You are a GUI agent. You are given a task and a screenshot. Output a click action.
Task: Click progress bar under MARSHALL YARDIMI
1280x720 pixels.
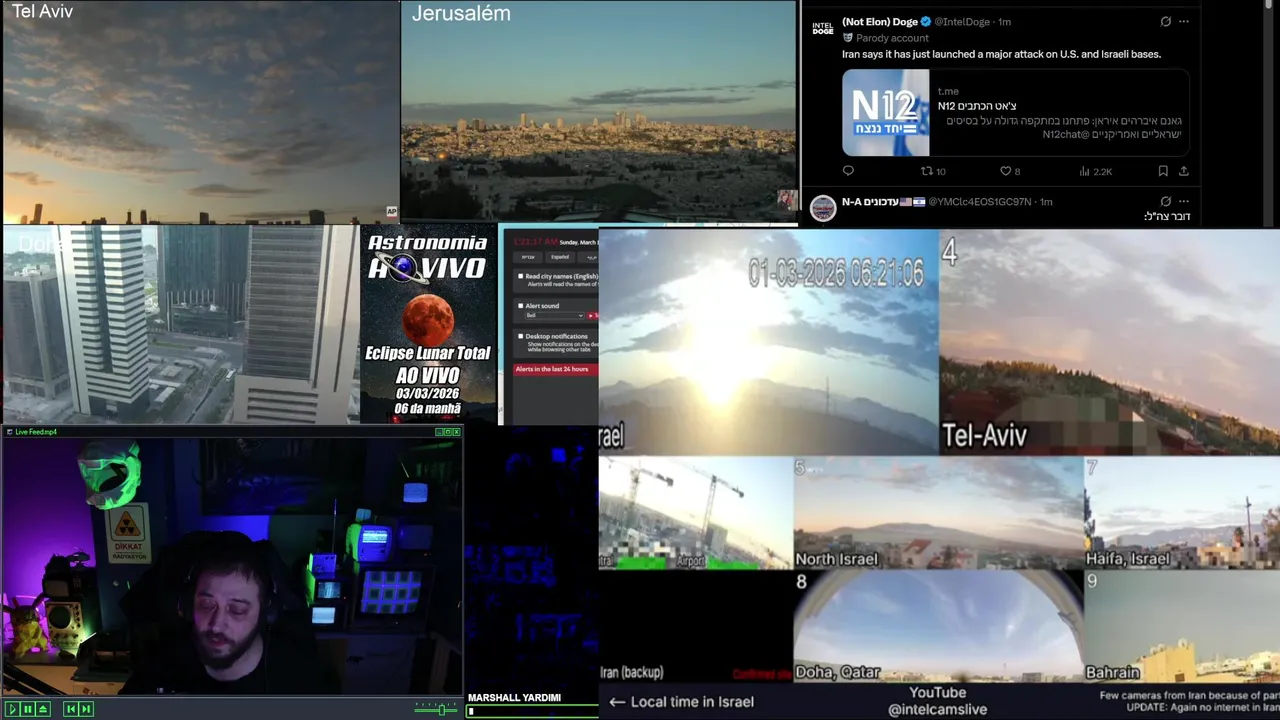(532, 712)
